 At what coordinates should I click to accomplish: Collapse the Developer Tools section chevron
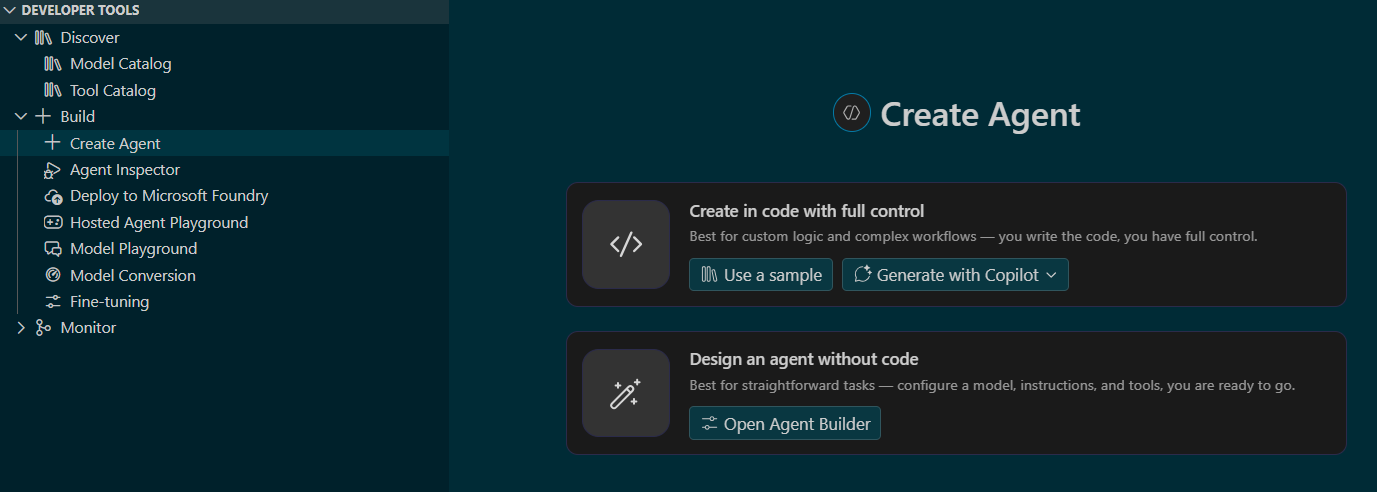(11, 10)
